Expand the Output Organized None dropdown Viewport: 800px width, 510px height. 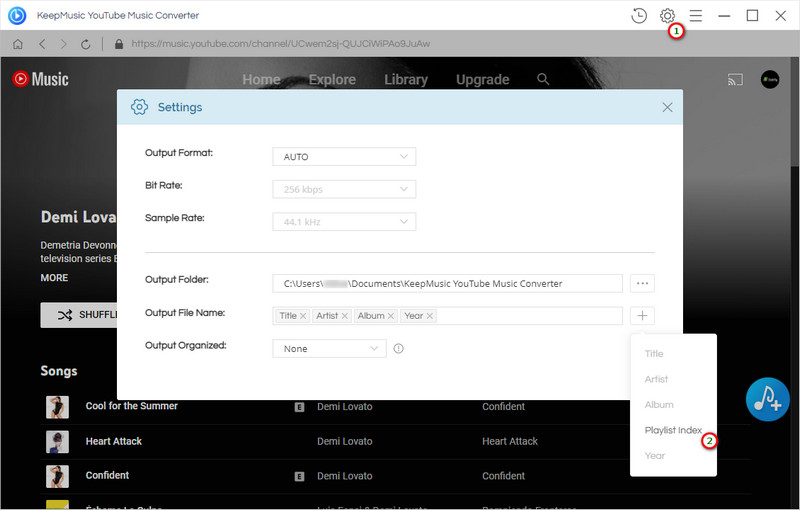tap(330, 348)
